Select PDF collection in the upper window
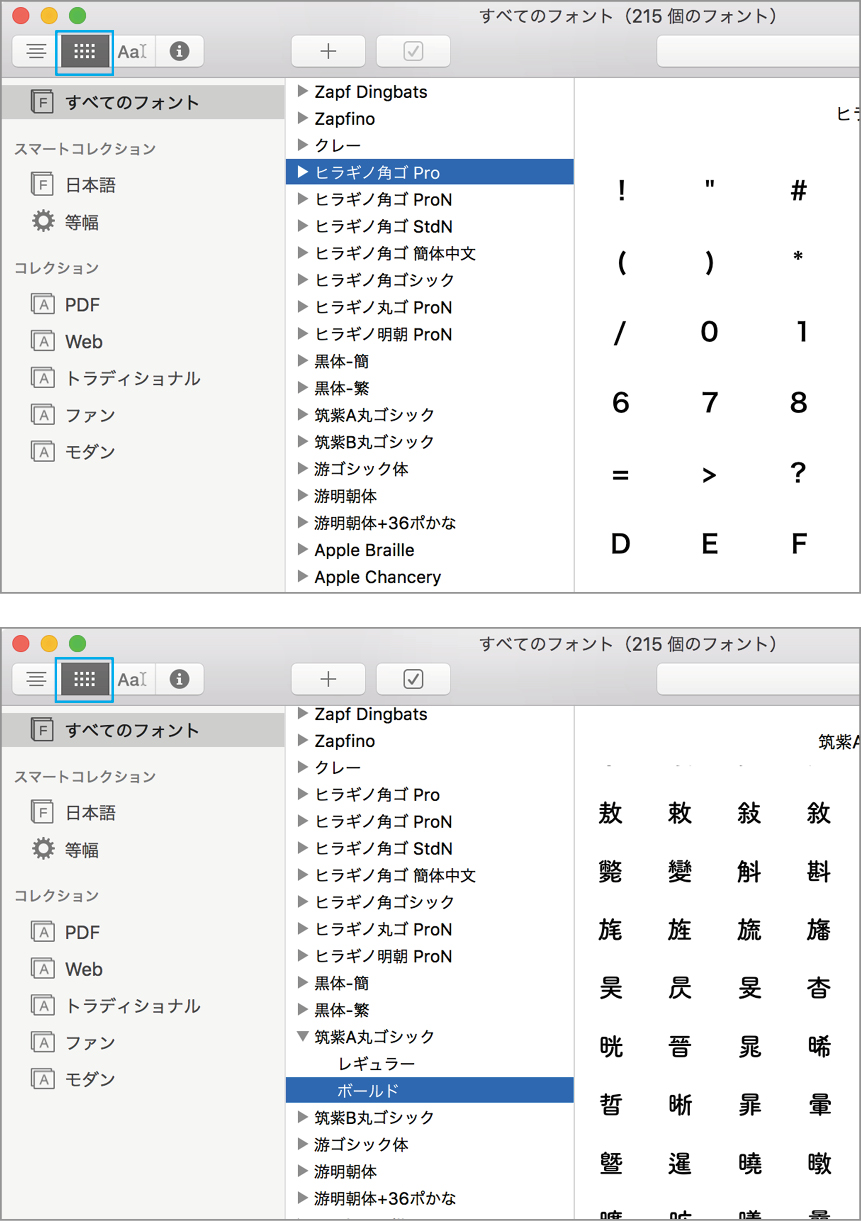The width and height of the screenshot is (861, 1221). [x=82, y=305]
